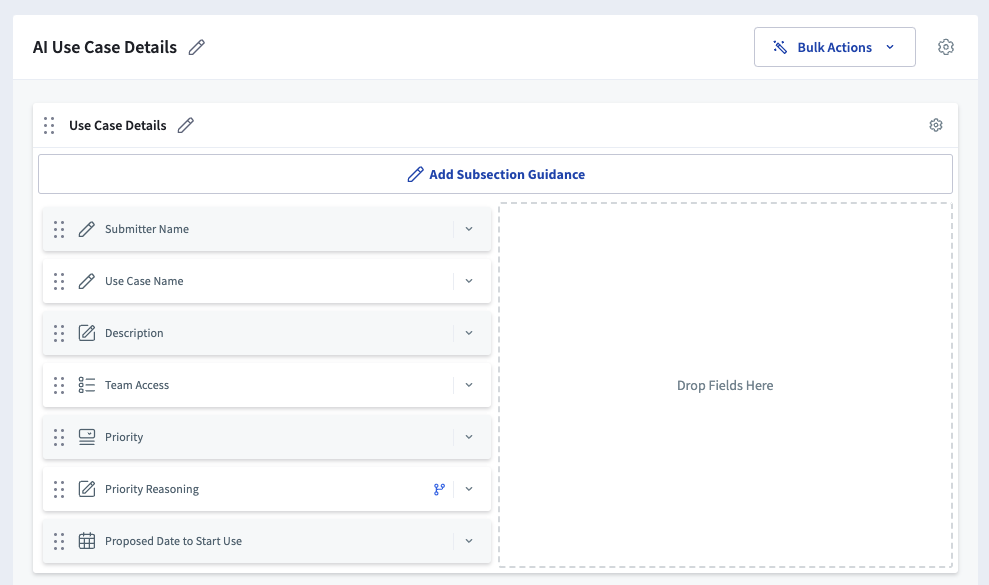This screenshot has height=585, width=989.
Task: Click the Description text-area icon
Action: (87, 333)
